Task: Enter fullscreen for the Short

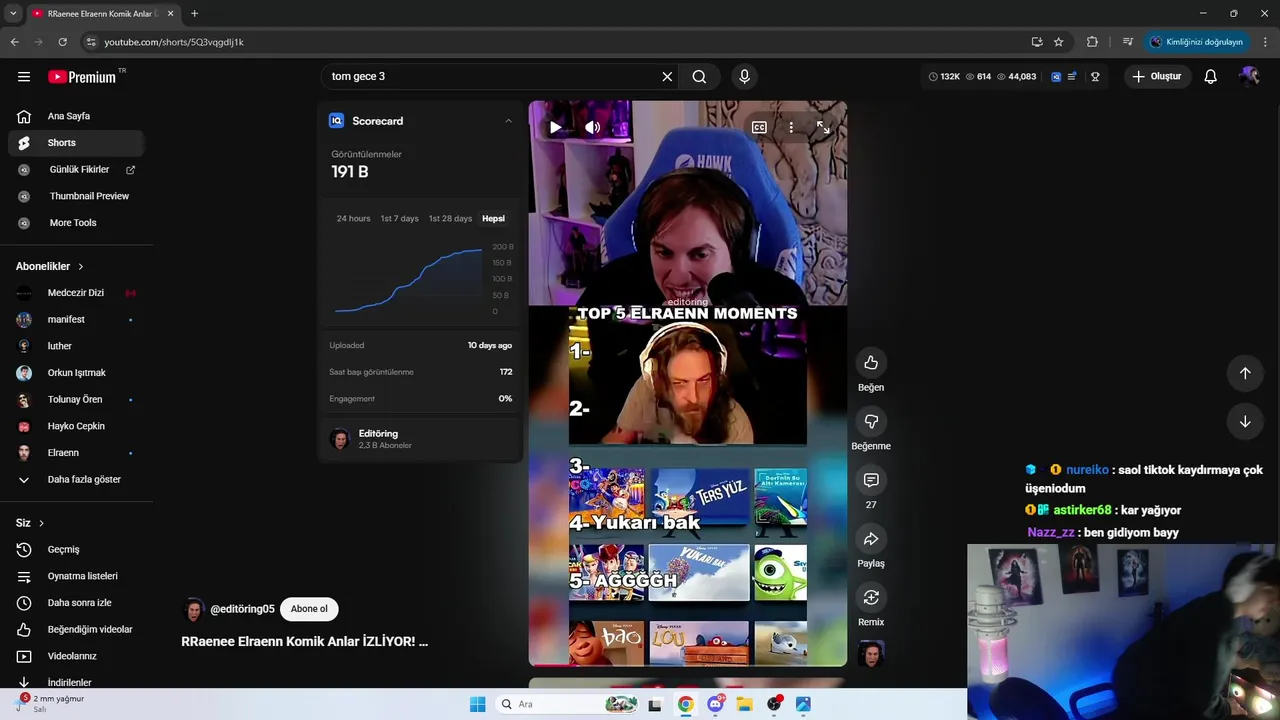Action: coord(823,127)
